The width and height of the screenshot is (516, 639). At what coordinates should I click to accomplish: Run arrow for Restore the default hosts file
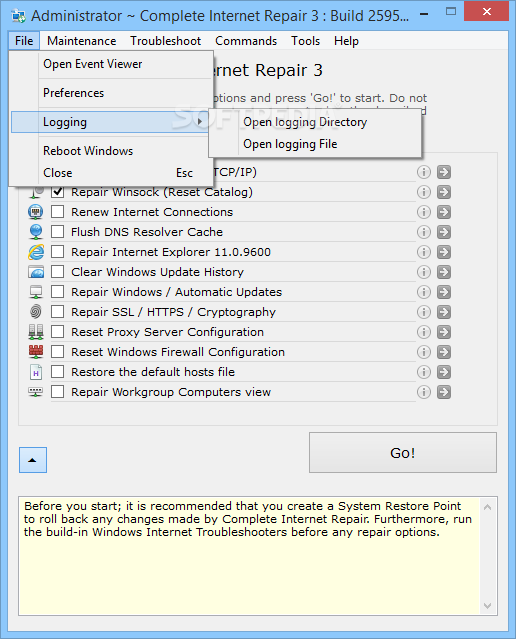click(444, 372)
